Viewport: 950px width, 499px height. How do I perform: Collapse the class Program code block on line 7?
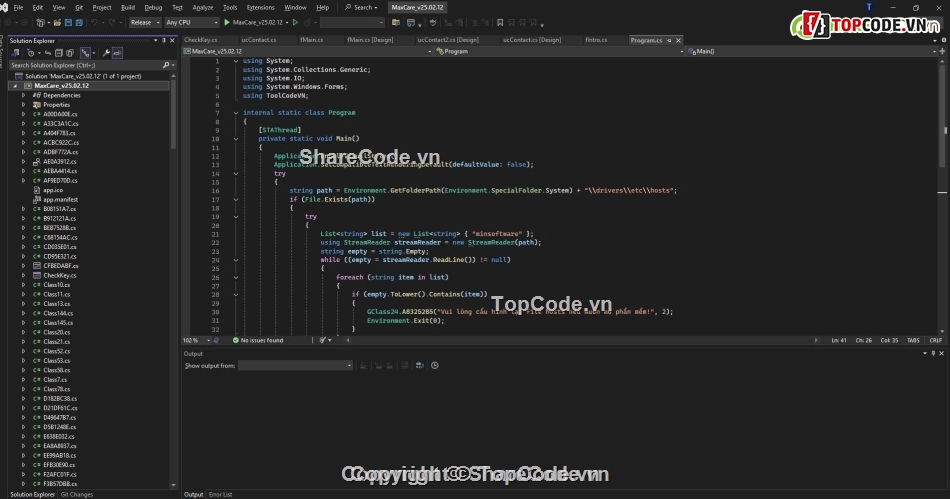pyautogui.click(x=236, y=113)
